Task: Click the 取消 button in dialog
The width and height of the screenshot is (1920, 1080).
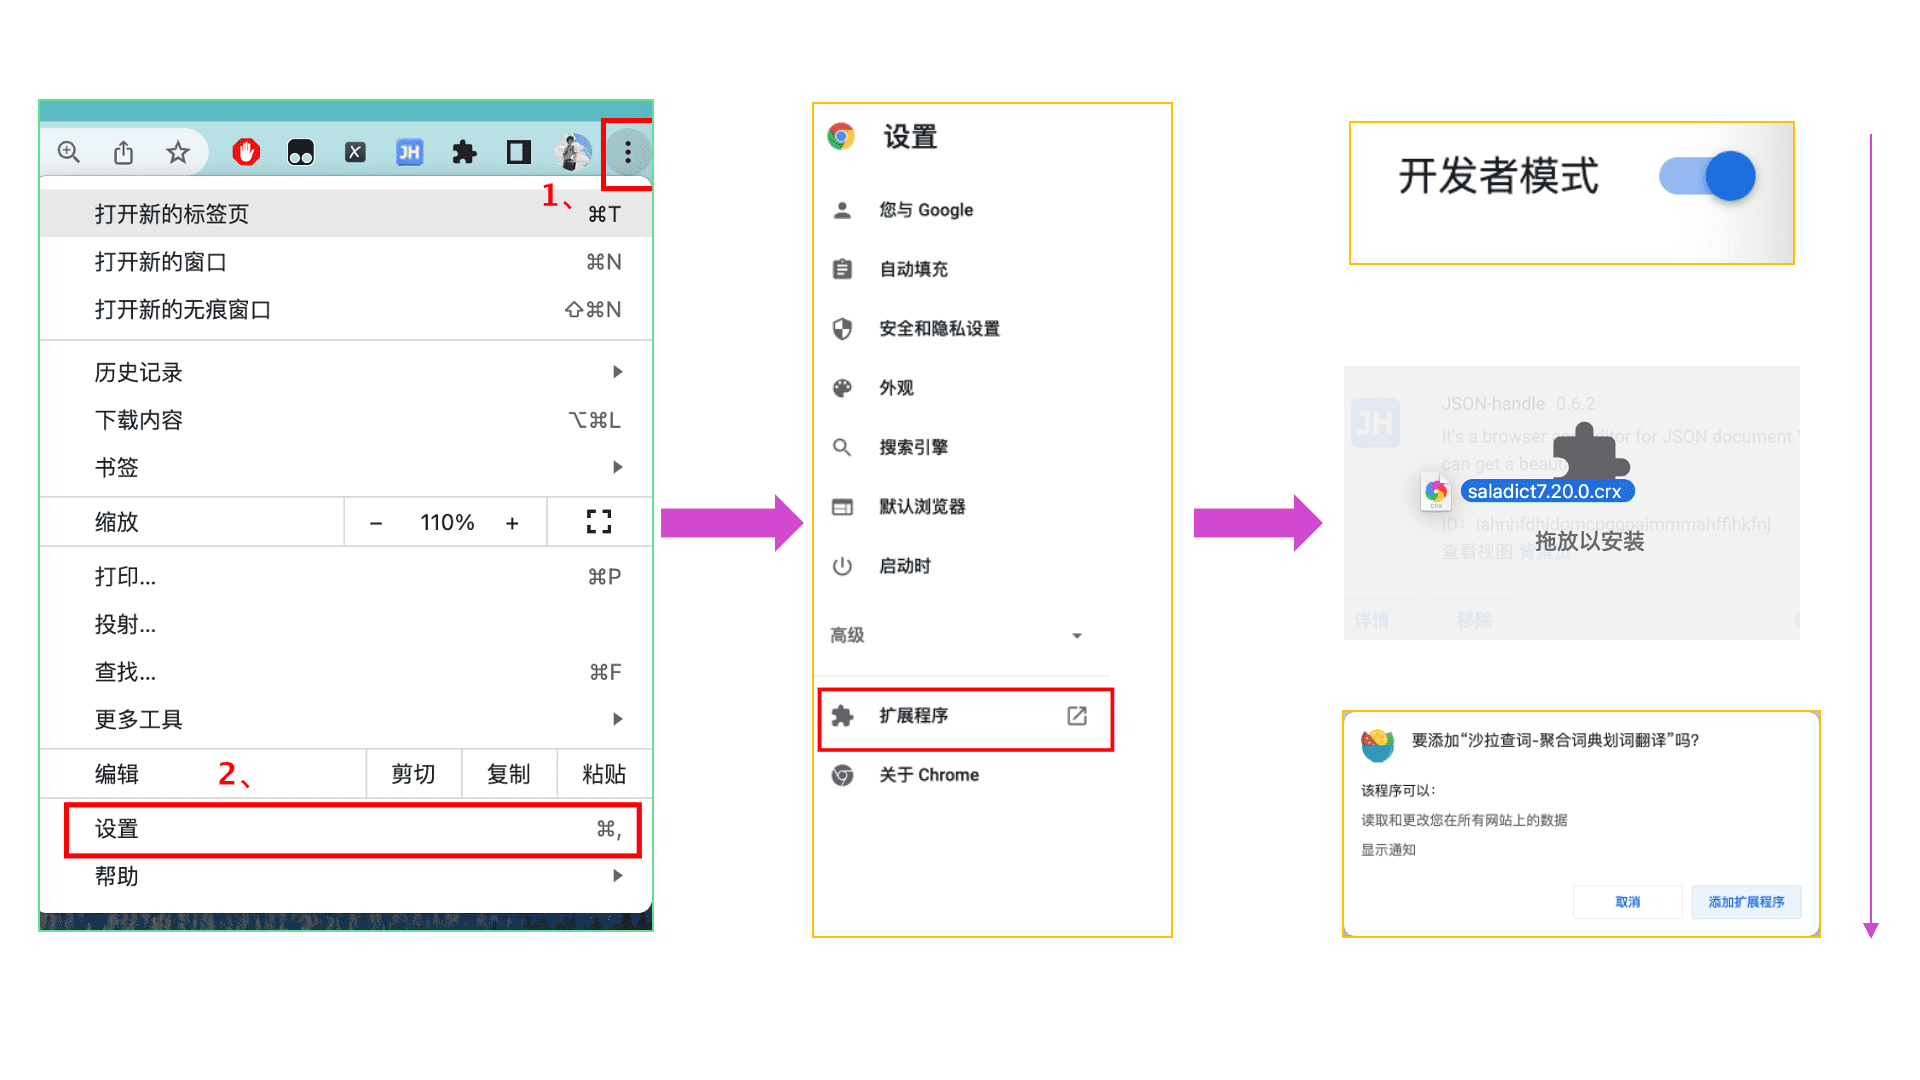Action: [1627, 902]
